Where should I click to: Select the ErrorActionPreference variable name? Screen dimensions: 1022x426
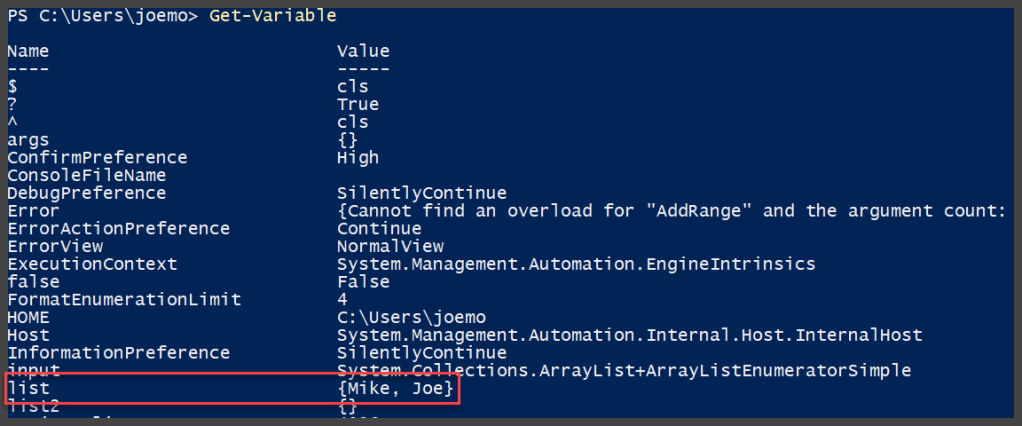point(118,228)
